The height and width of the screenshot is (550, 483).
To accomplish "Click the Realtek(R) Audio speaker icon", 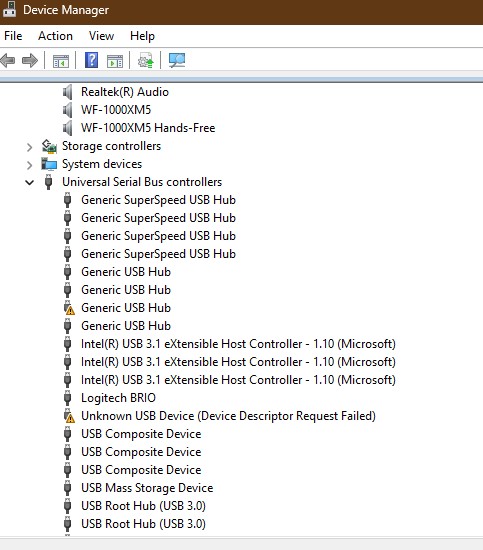I will coord(68,92).
